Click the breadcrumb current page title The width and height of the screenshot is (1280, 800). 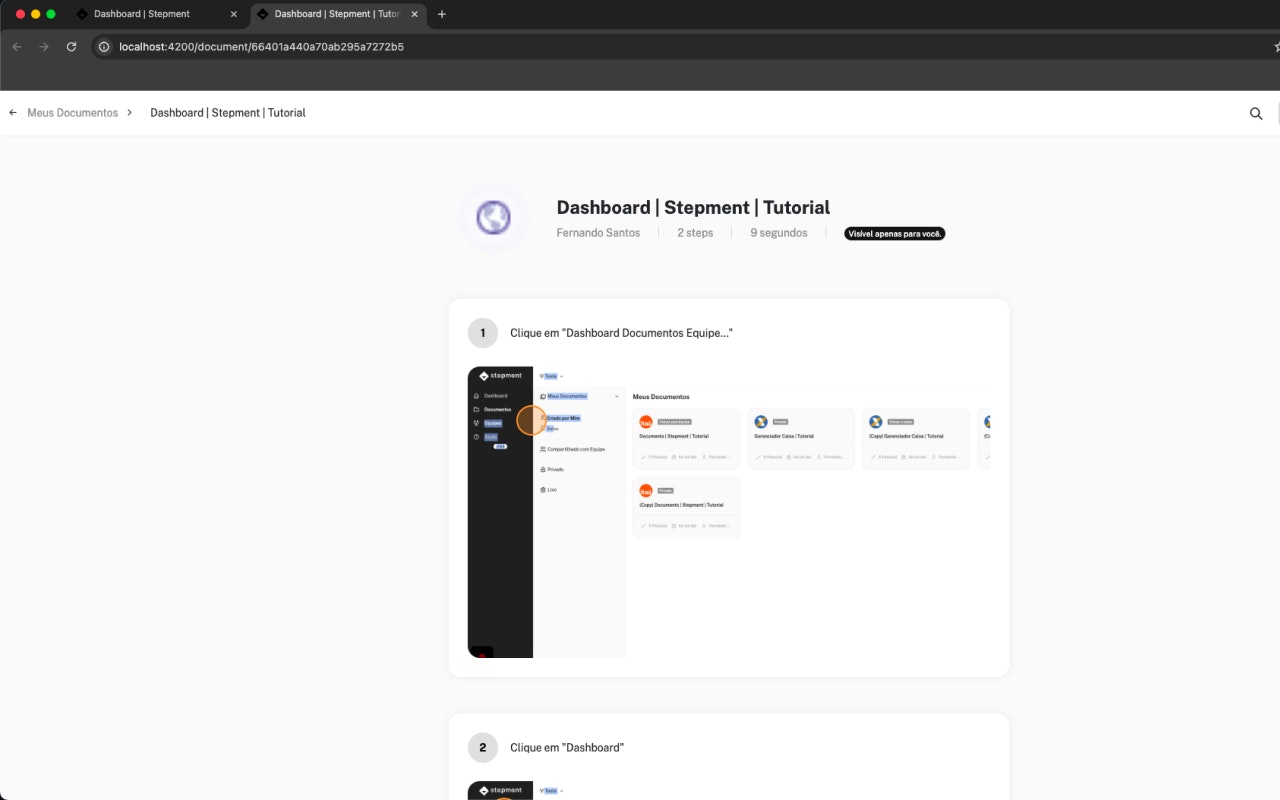coord(228,113)
